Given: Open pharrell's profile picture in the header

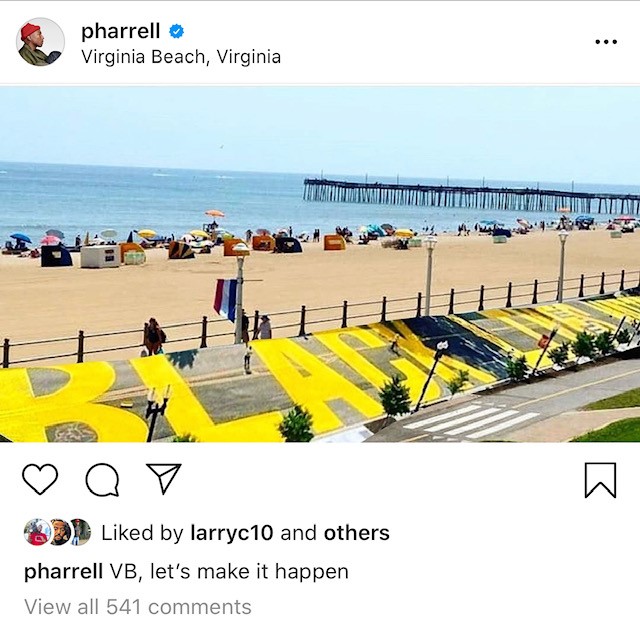Looking at the screenshot, I should 40,42.
